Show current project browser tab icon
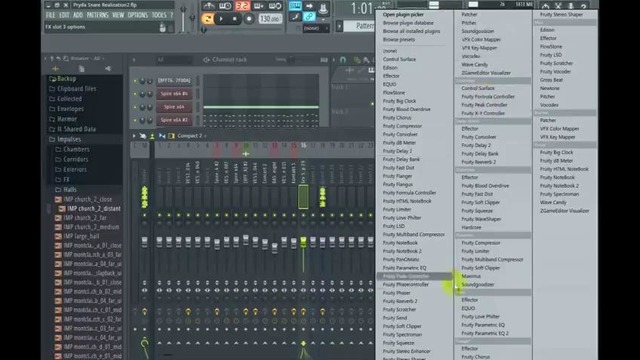Image resolution: width=640 pixels, height=360 pixels. (x=82, y=69)
